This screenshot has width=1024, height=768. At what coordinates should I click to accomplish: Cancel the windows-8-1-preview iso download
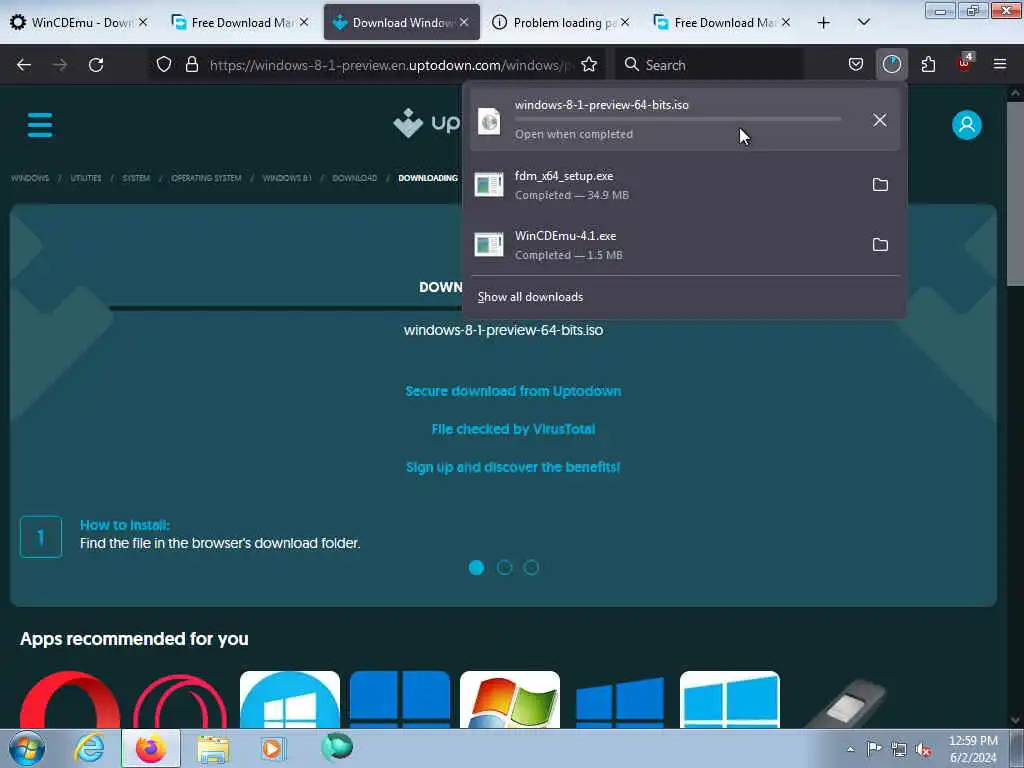tap(880, 120)
